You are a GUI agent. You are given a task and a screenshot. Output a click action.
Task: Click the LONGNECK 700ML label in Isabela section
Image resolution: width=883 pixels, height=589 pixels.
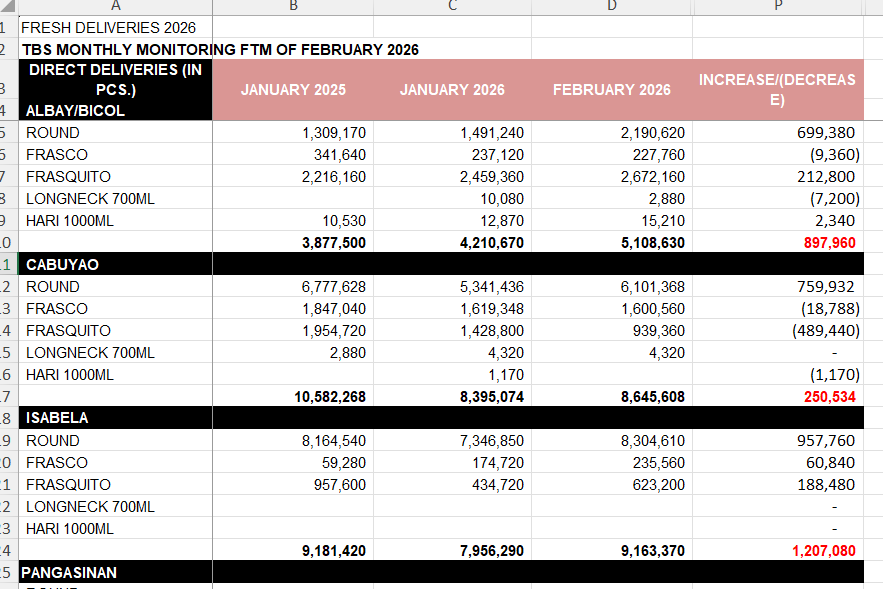pyautogui.click(x=90, y=506)
